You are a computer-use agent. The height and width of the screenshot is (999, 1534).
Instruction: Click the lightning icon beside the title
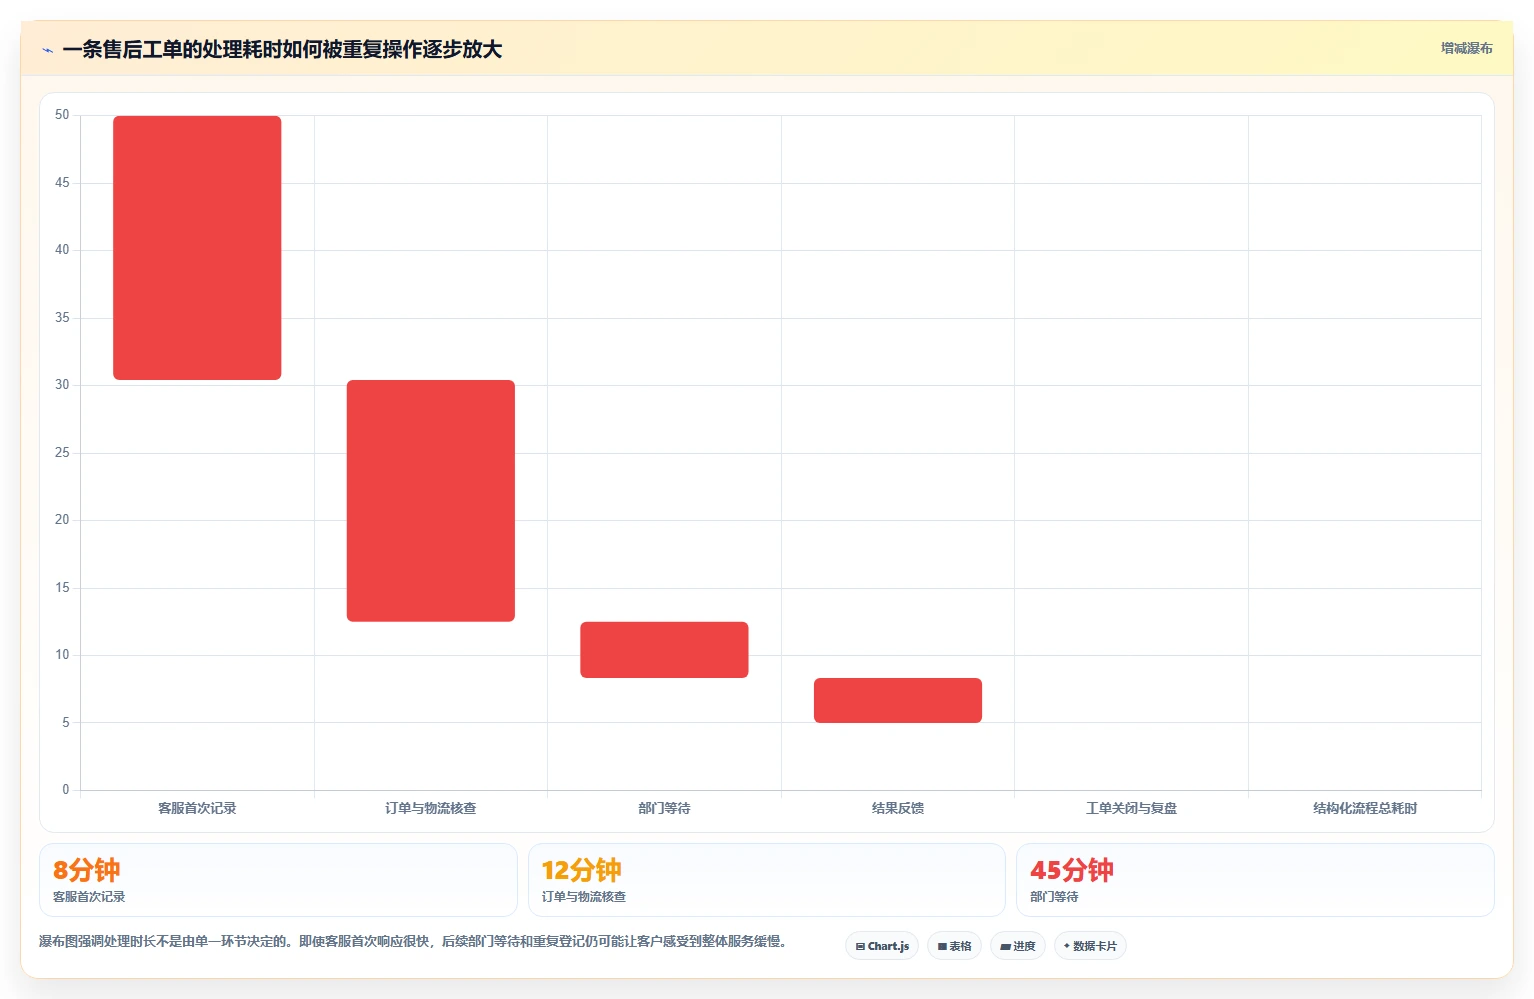tap(47, 50)
